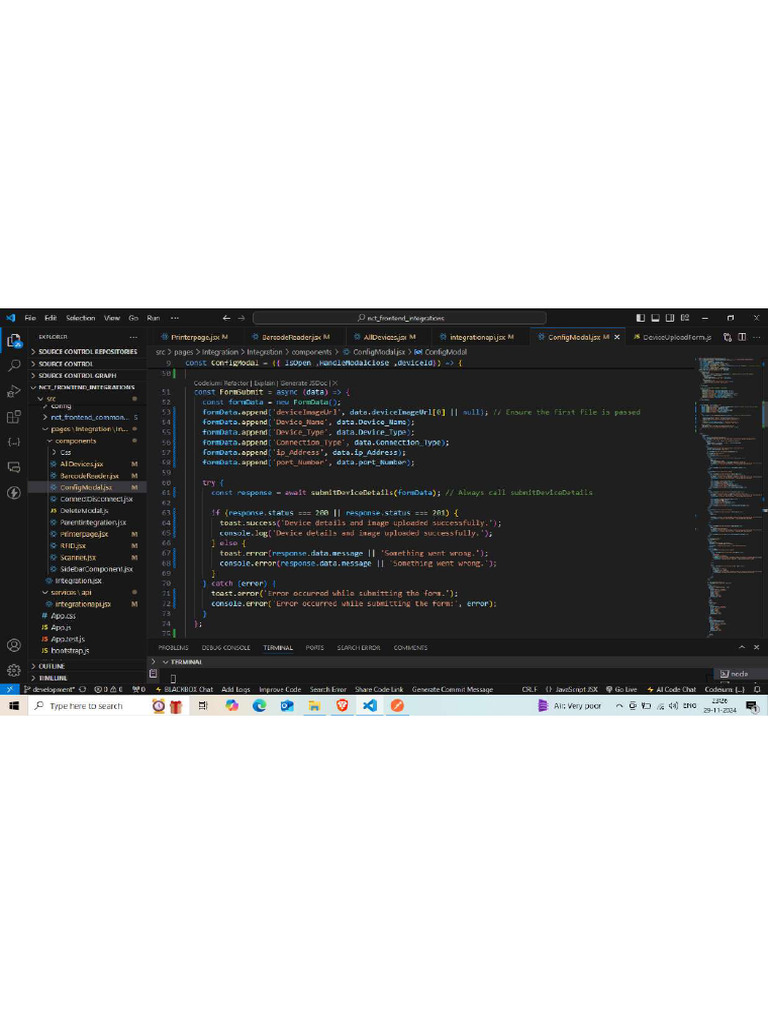This screenshot has height=1024, width=768.
Task: Expand the Outline section
Action: point(87,666)
